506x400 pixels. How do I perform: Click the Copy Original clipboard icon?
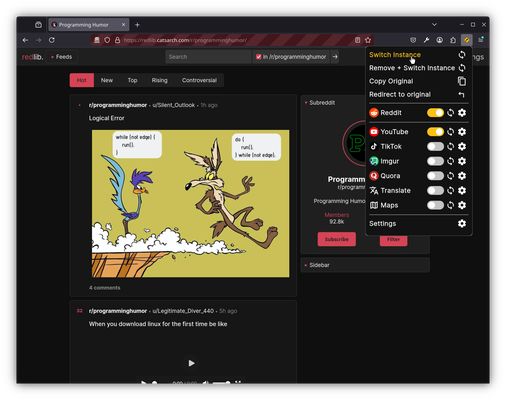click(462, 81)
